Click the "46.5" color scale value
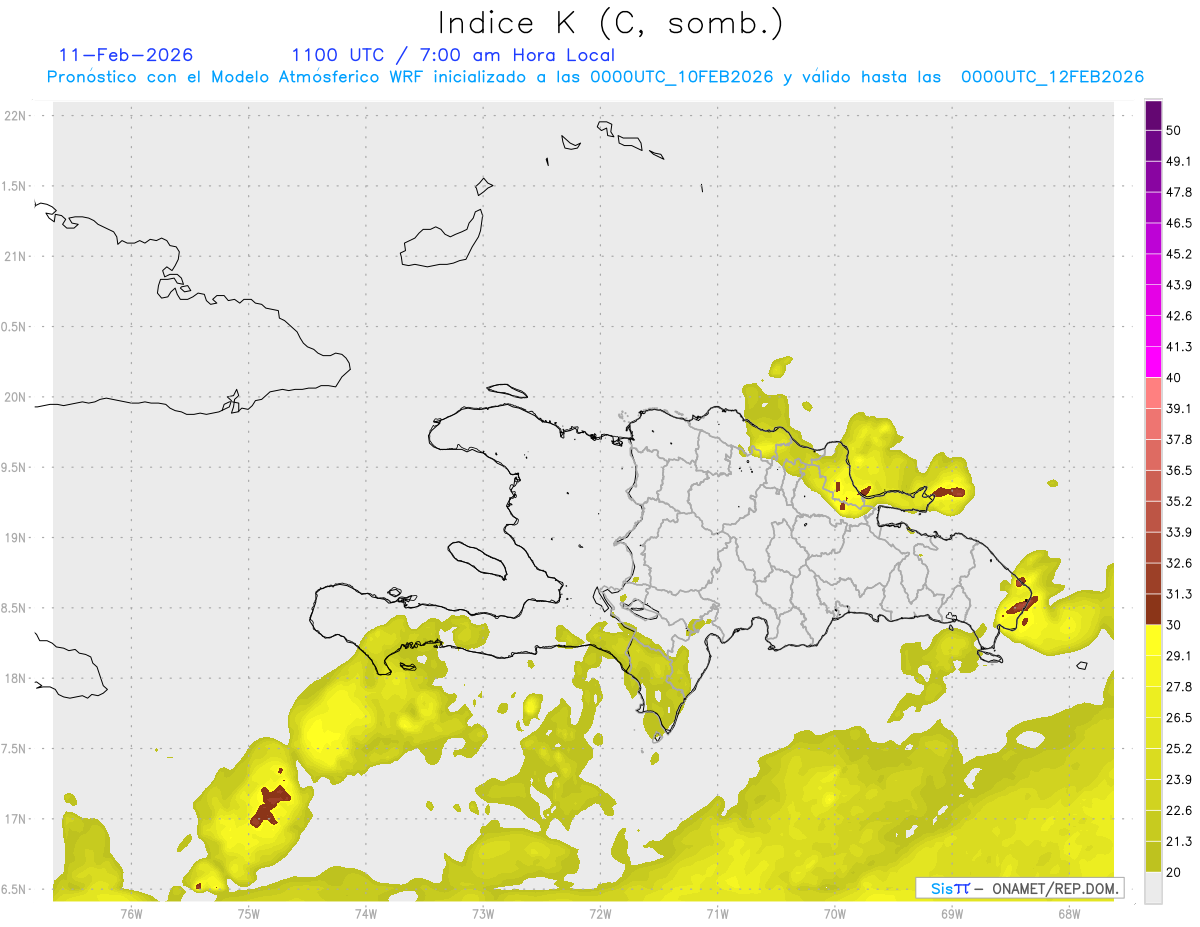This screenshot has width=1200, height=927. (1179, 223)
